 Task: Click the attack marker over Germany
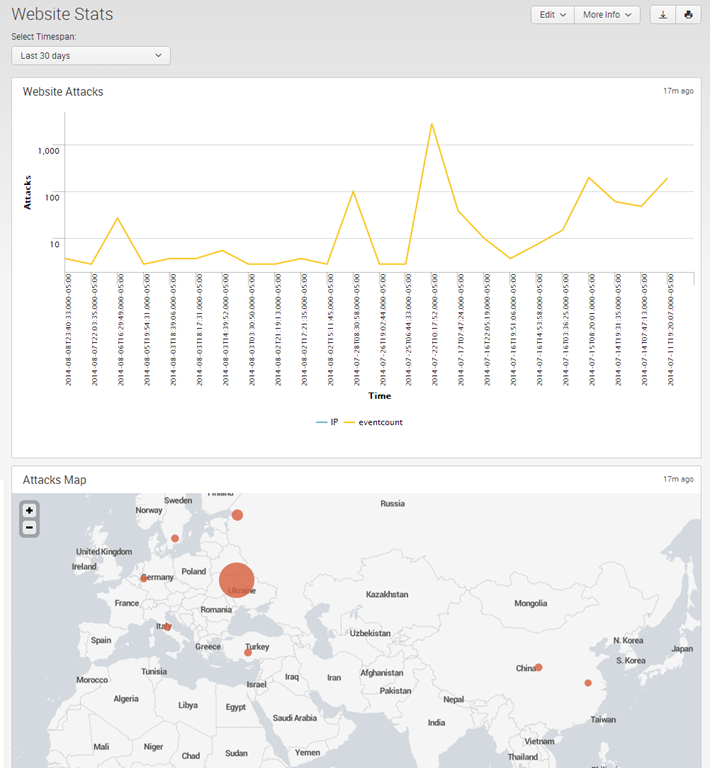tap(144, 578)
